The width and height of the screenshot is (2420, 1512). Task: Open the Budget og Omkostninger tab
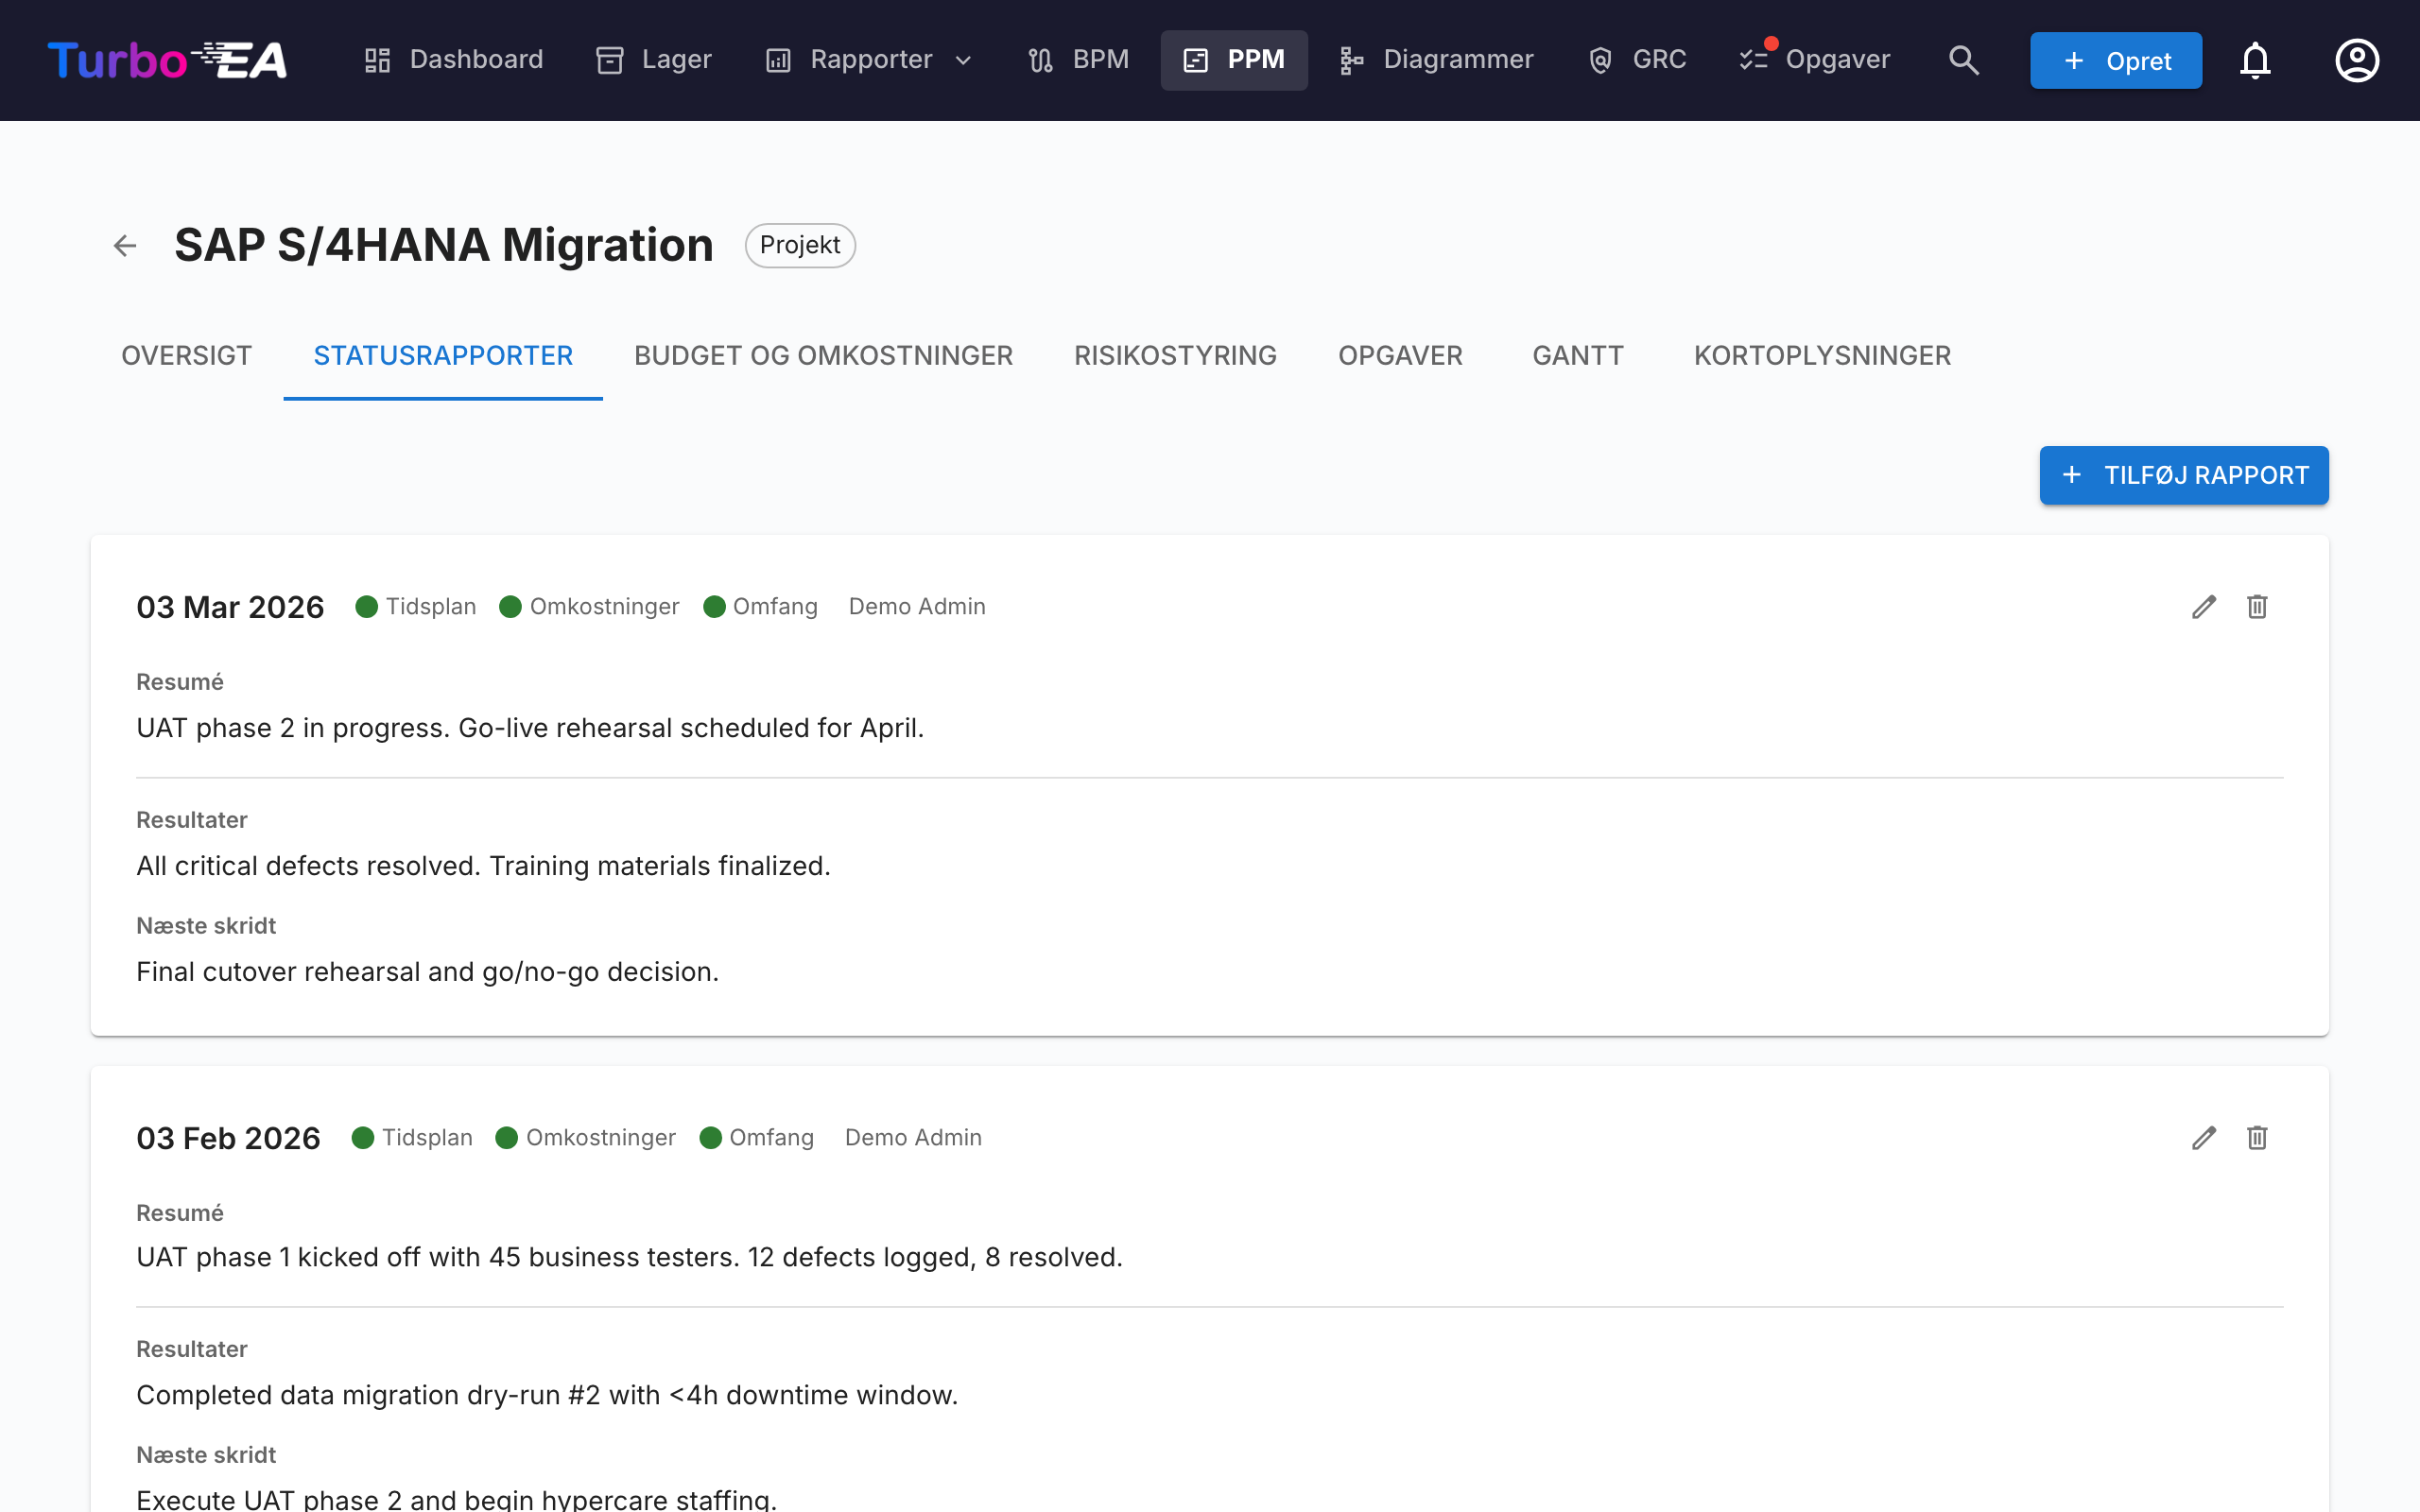point(823,356)
